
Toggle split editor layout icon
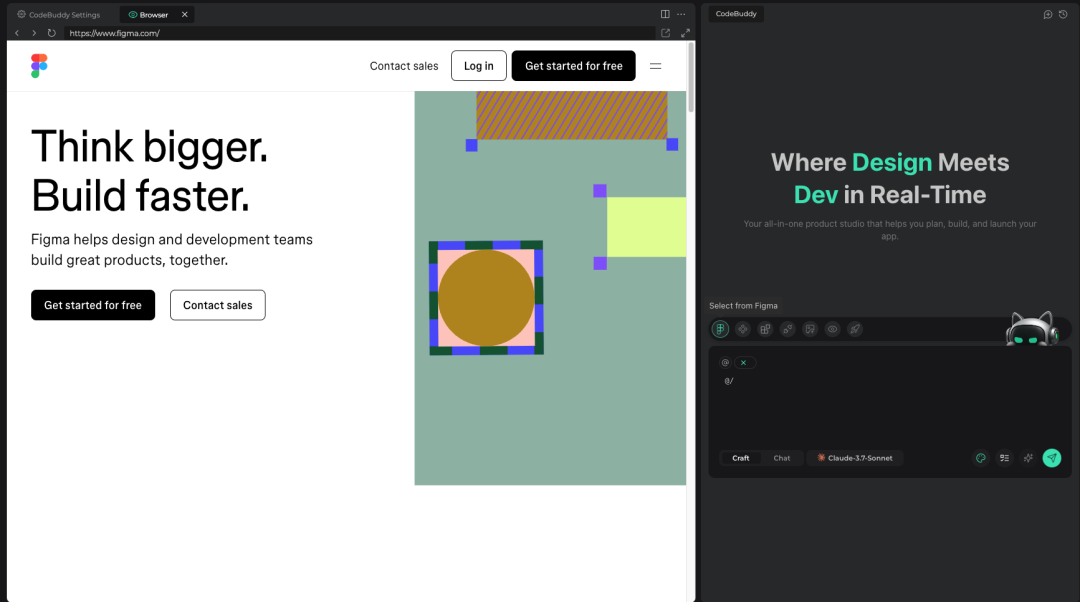click(x=665, y=14)
